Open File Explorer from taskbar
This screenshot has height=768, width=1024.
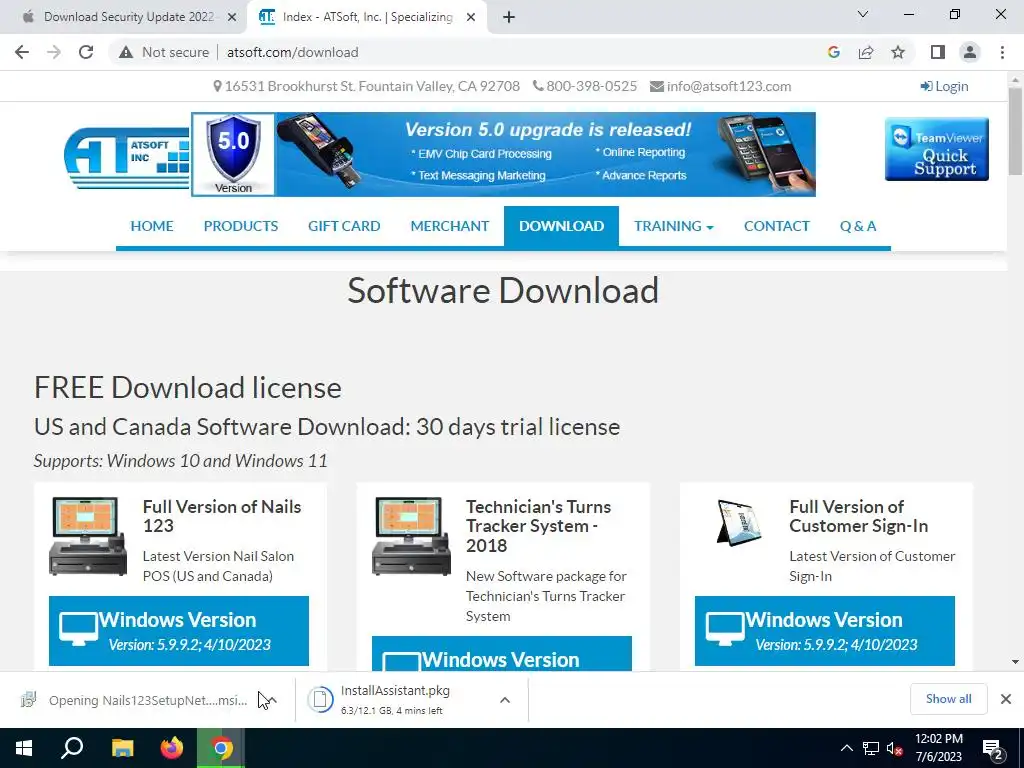point(122,748)
